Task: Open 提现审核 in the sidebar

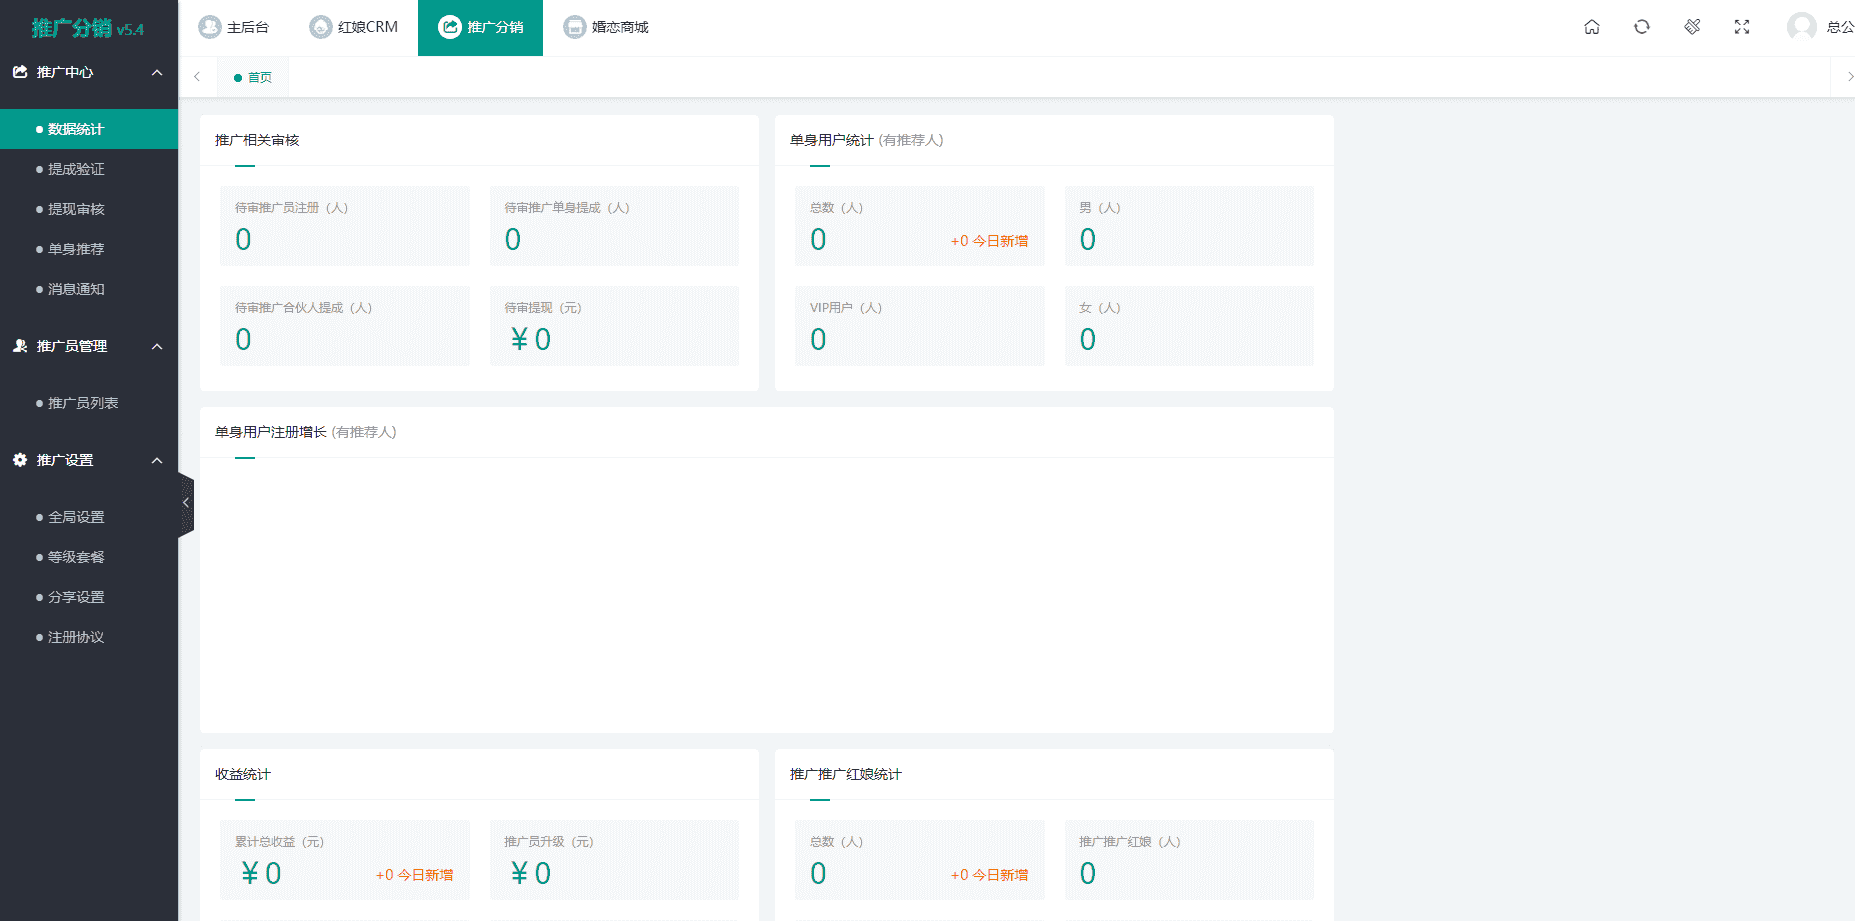Action: click(76, 209)
